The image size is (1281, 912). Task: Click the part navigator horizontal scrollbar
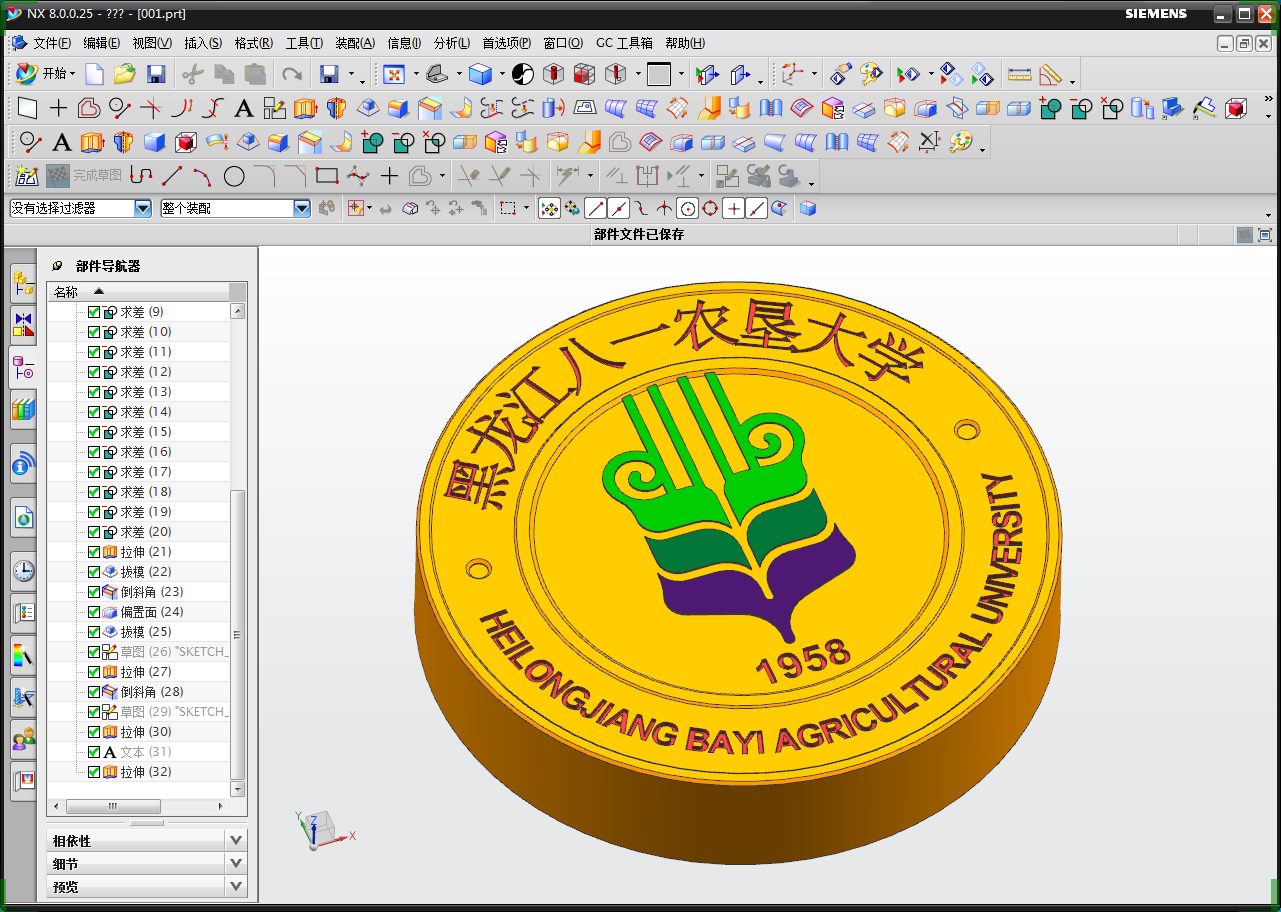coord(139,805)
